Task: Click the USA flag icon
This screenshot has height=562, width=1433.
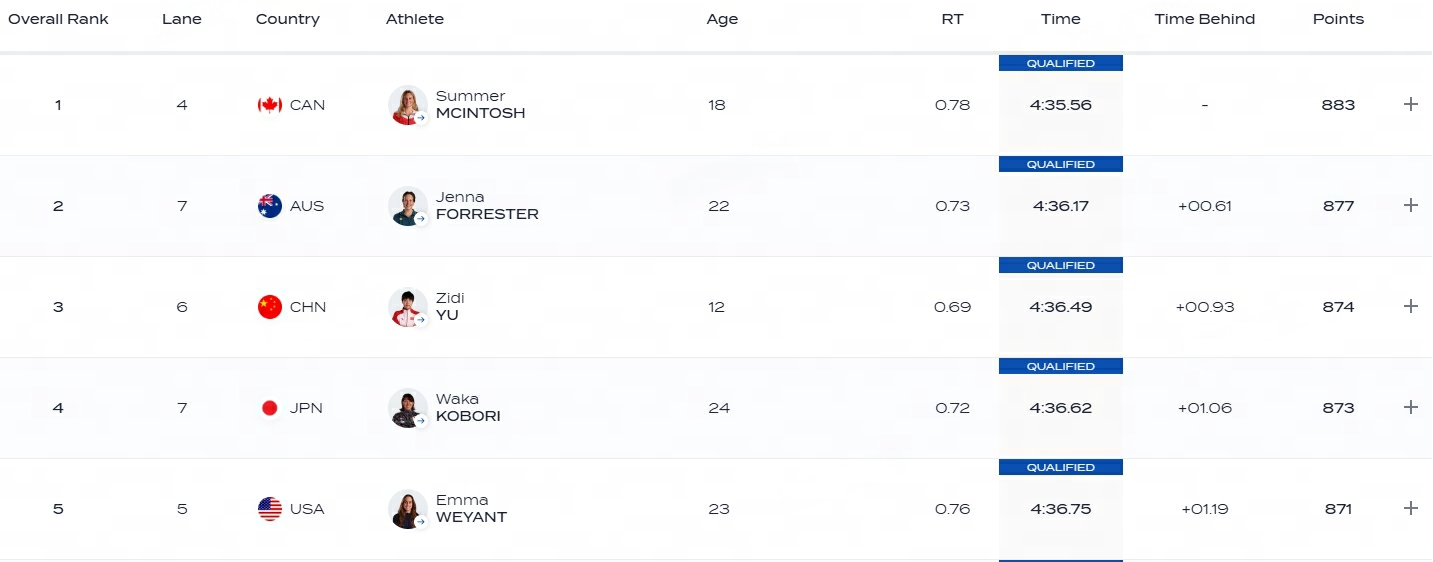Action: pos(270,509)
